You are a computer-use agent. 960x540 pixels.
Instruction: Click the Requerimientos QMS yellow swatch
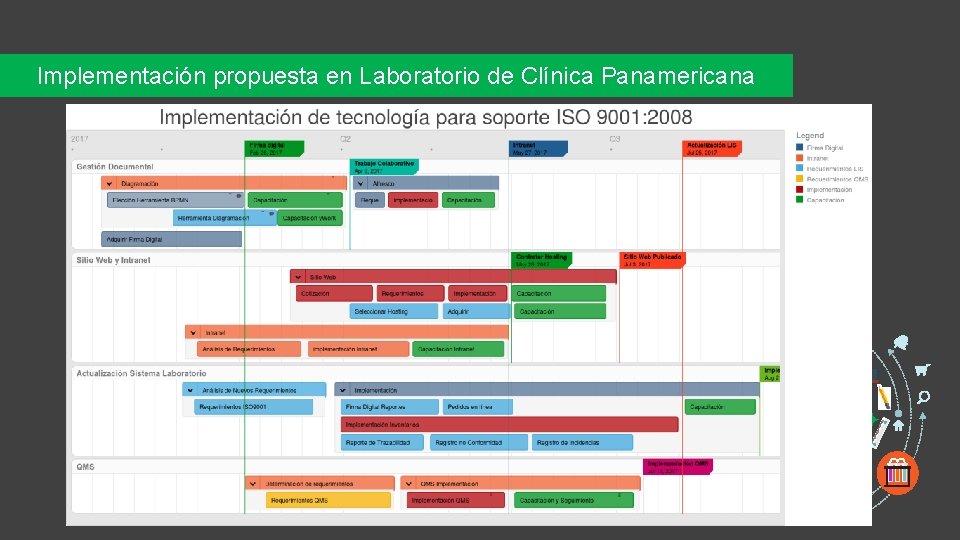[x=799, y=179]
